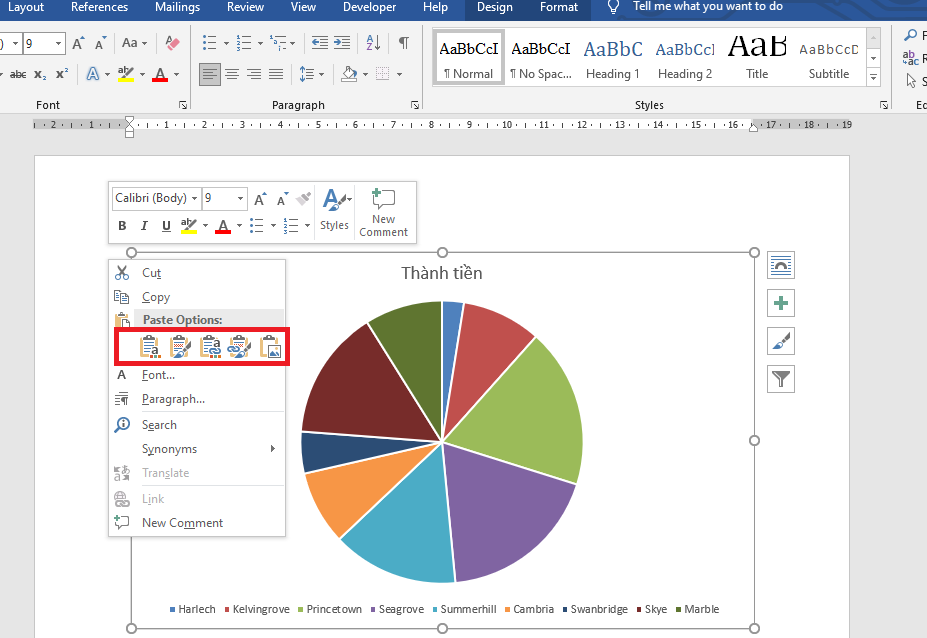
Task: Toggle Italic in the mini toolbar
Action: tap(144, 226)
